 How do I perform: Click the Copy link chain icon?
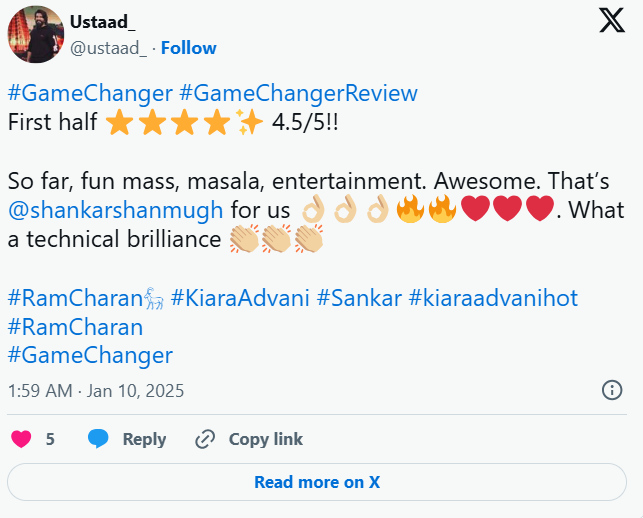click(x=205, y=439)
